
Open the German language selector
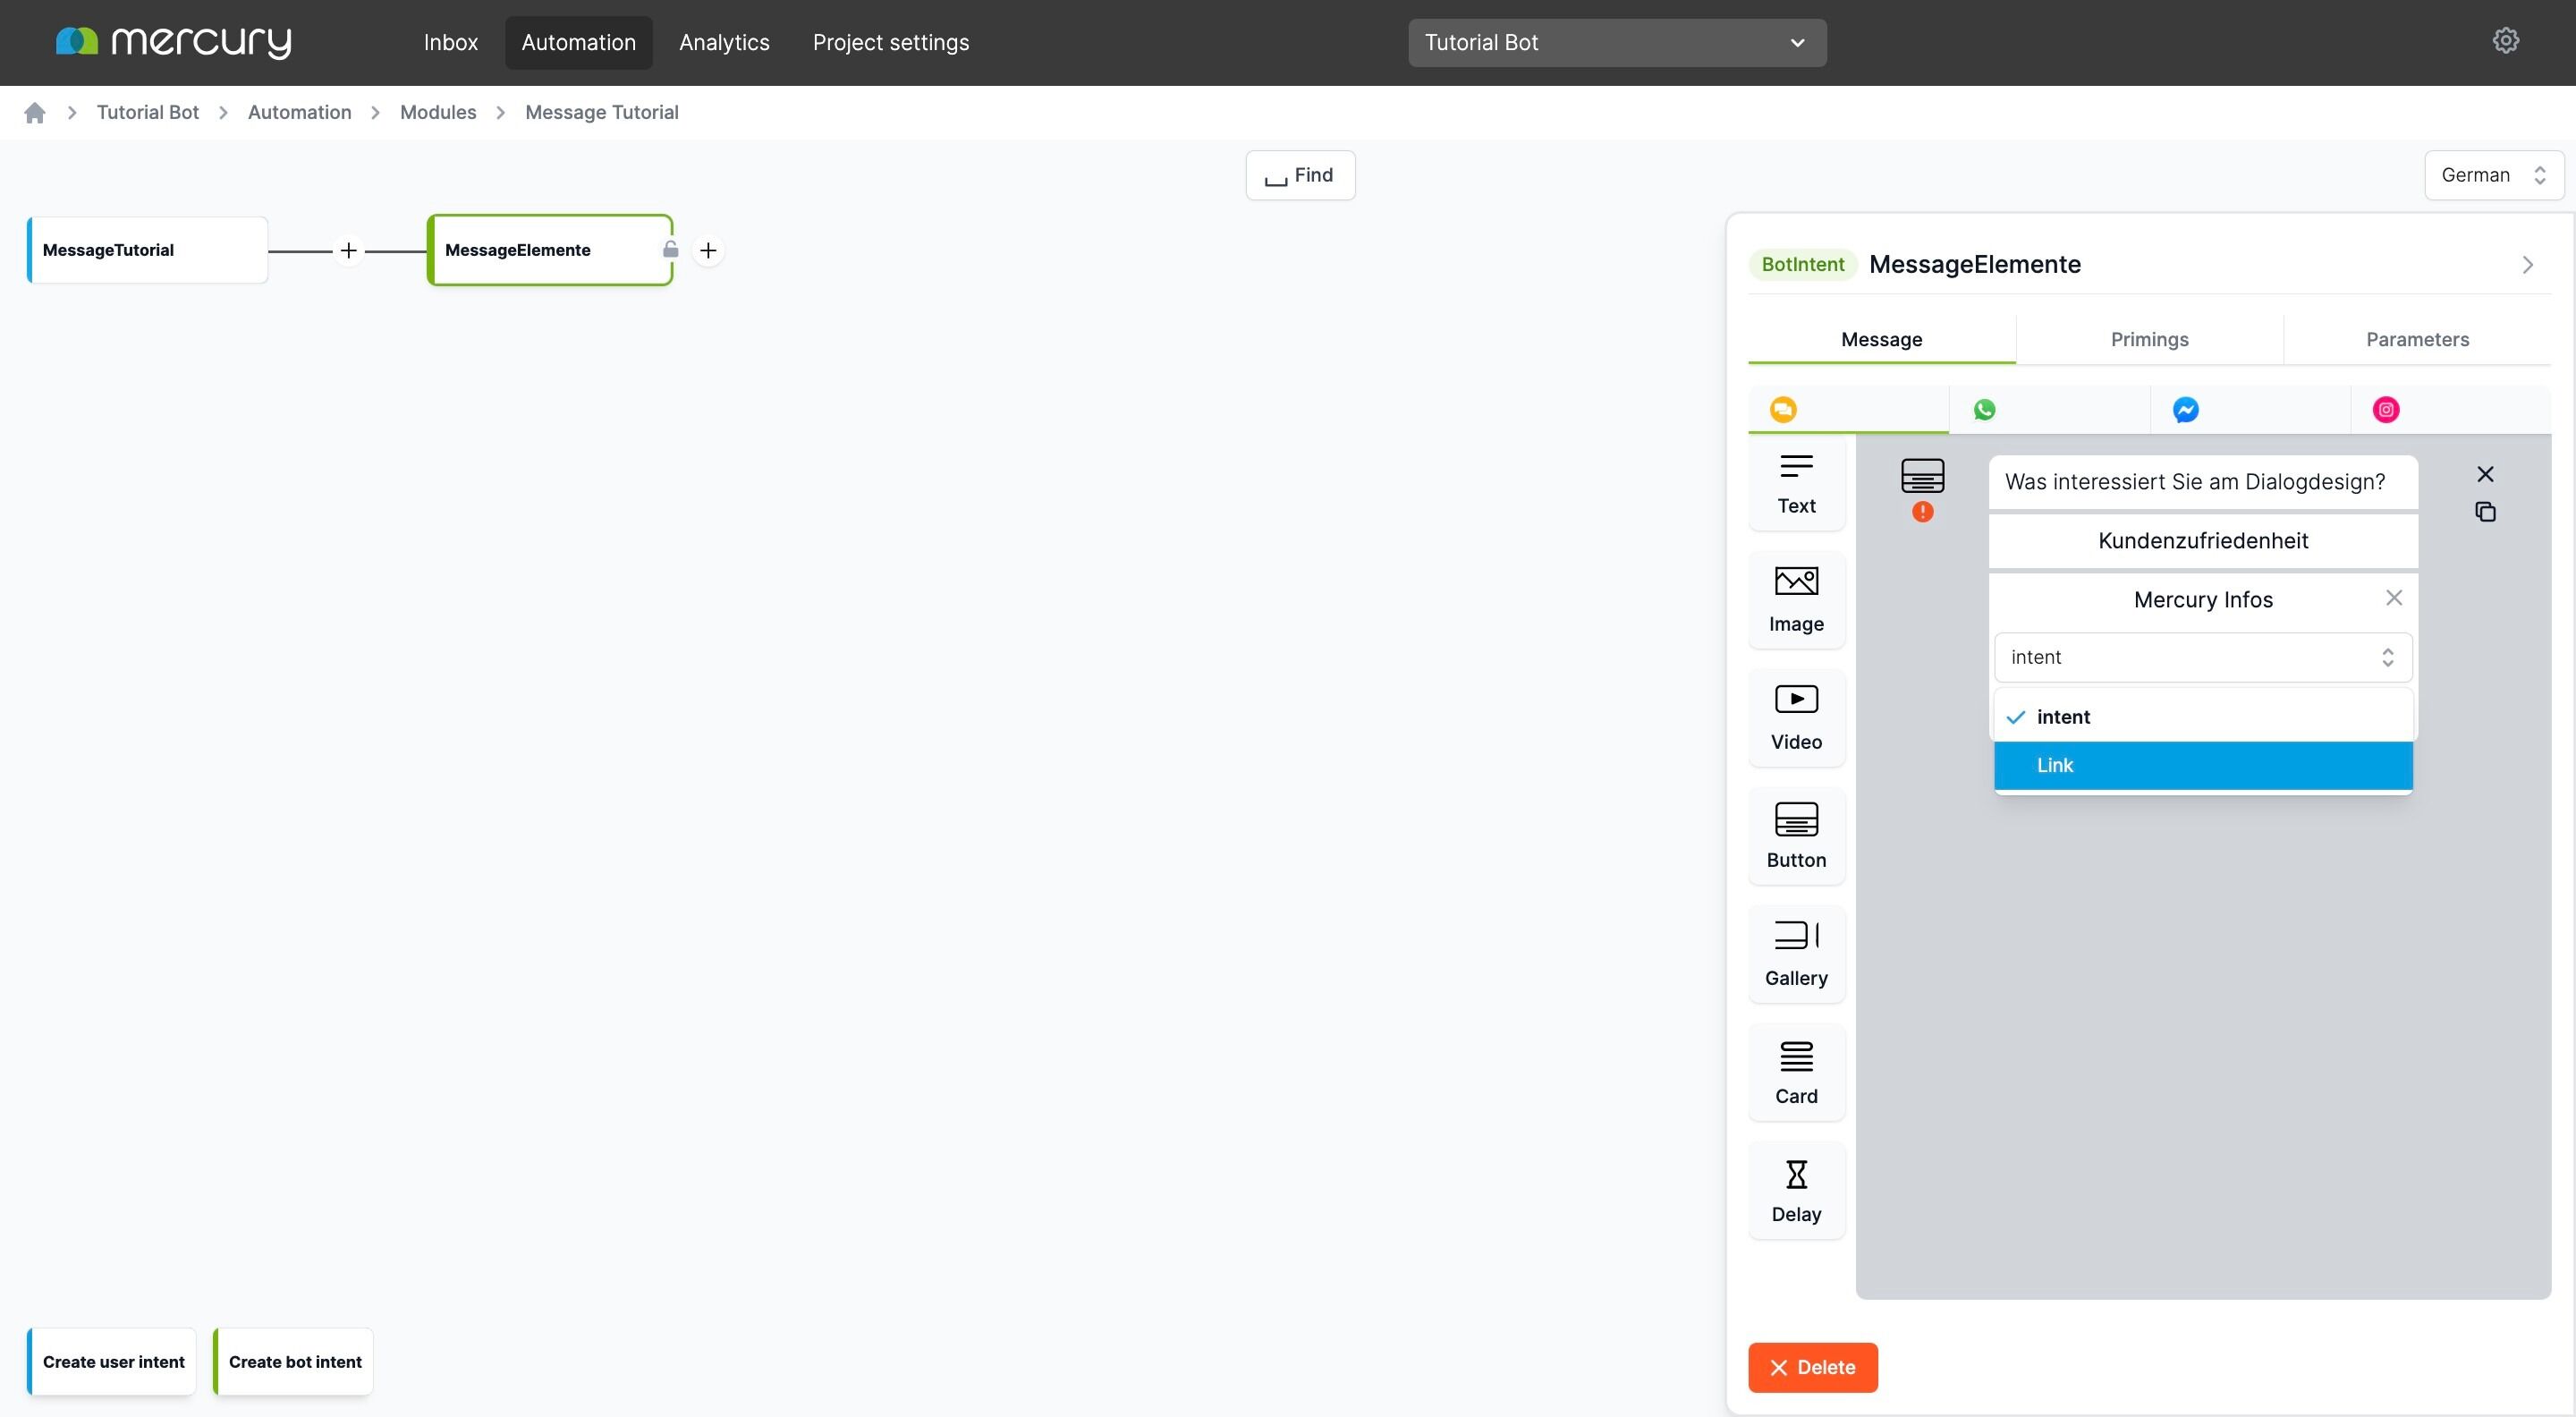(x=2493, y=176)
